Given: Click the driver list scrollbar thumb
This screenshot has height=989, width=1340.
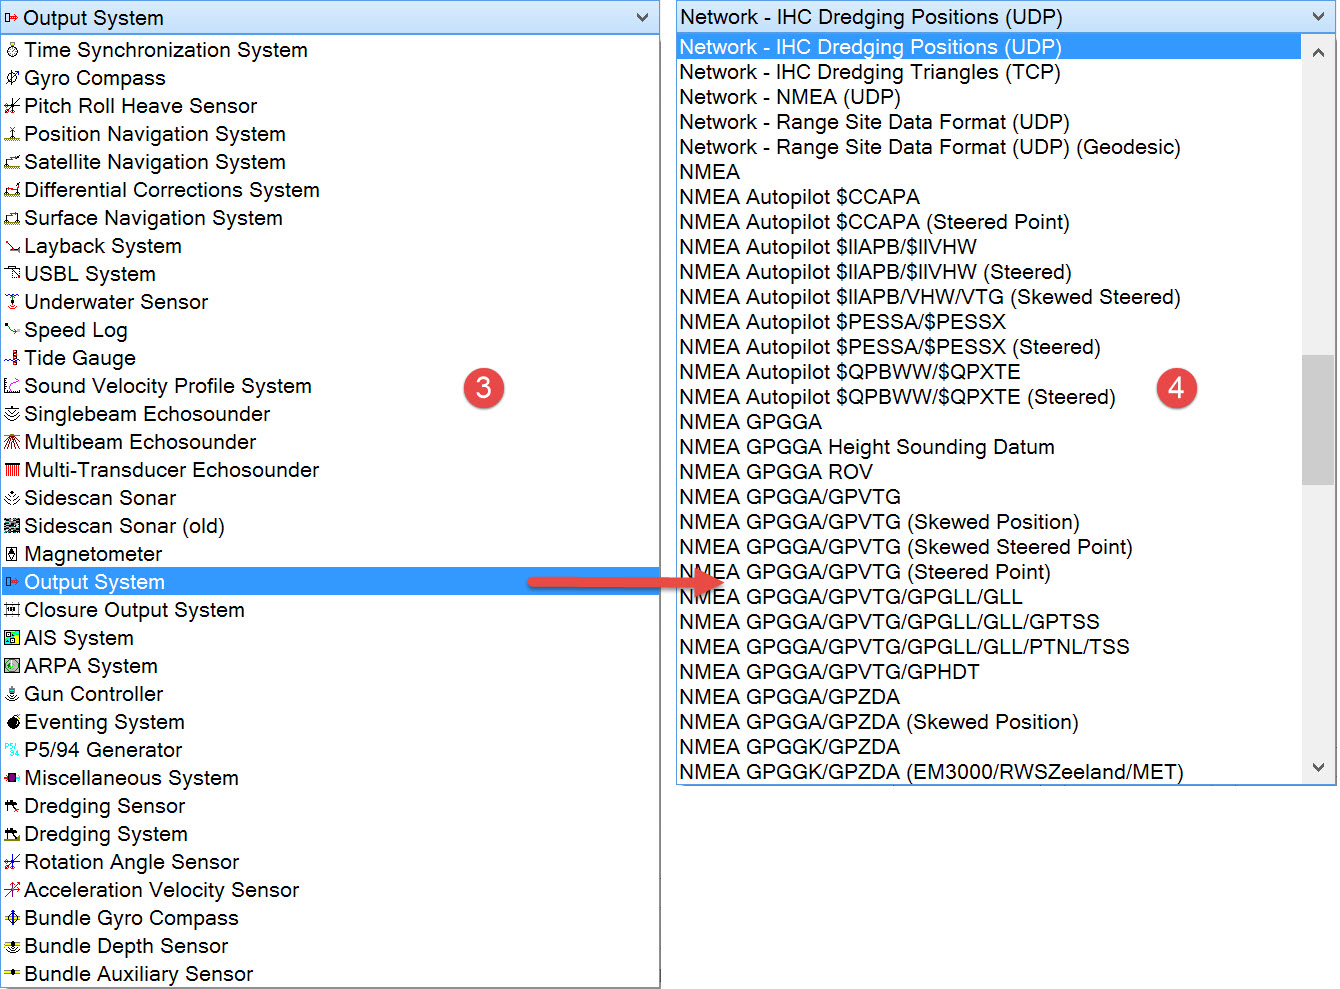Looking at the screenshot, I should tap(1318, 420).
